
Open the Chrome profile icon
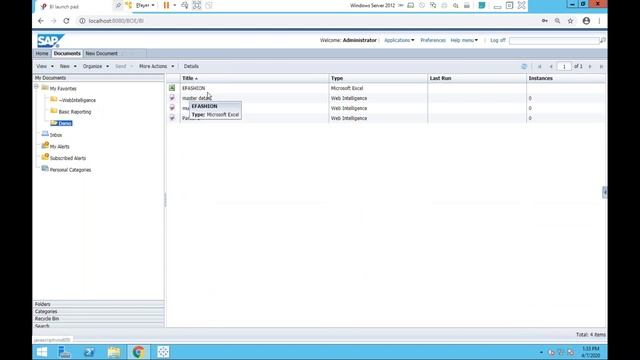point(586,21)
